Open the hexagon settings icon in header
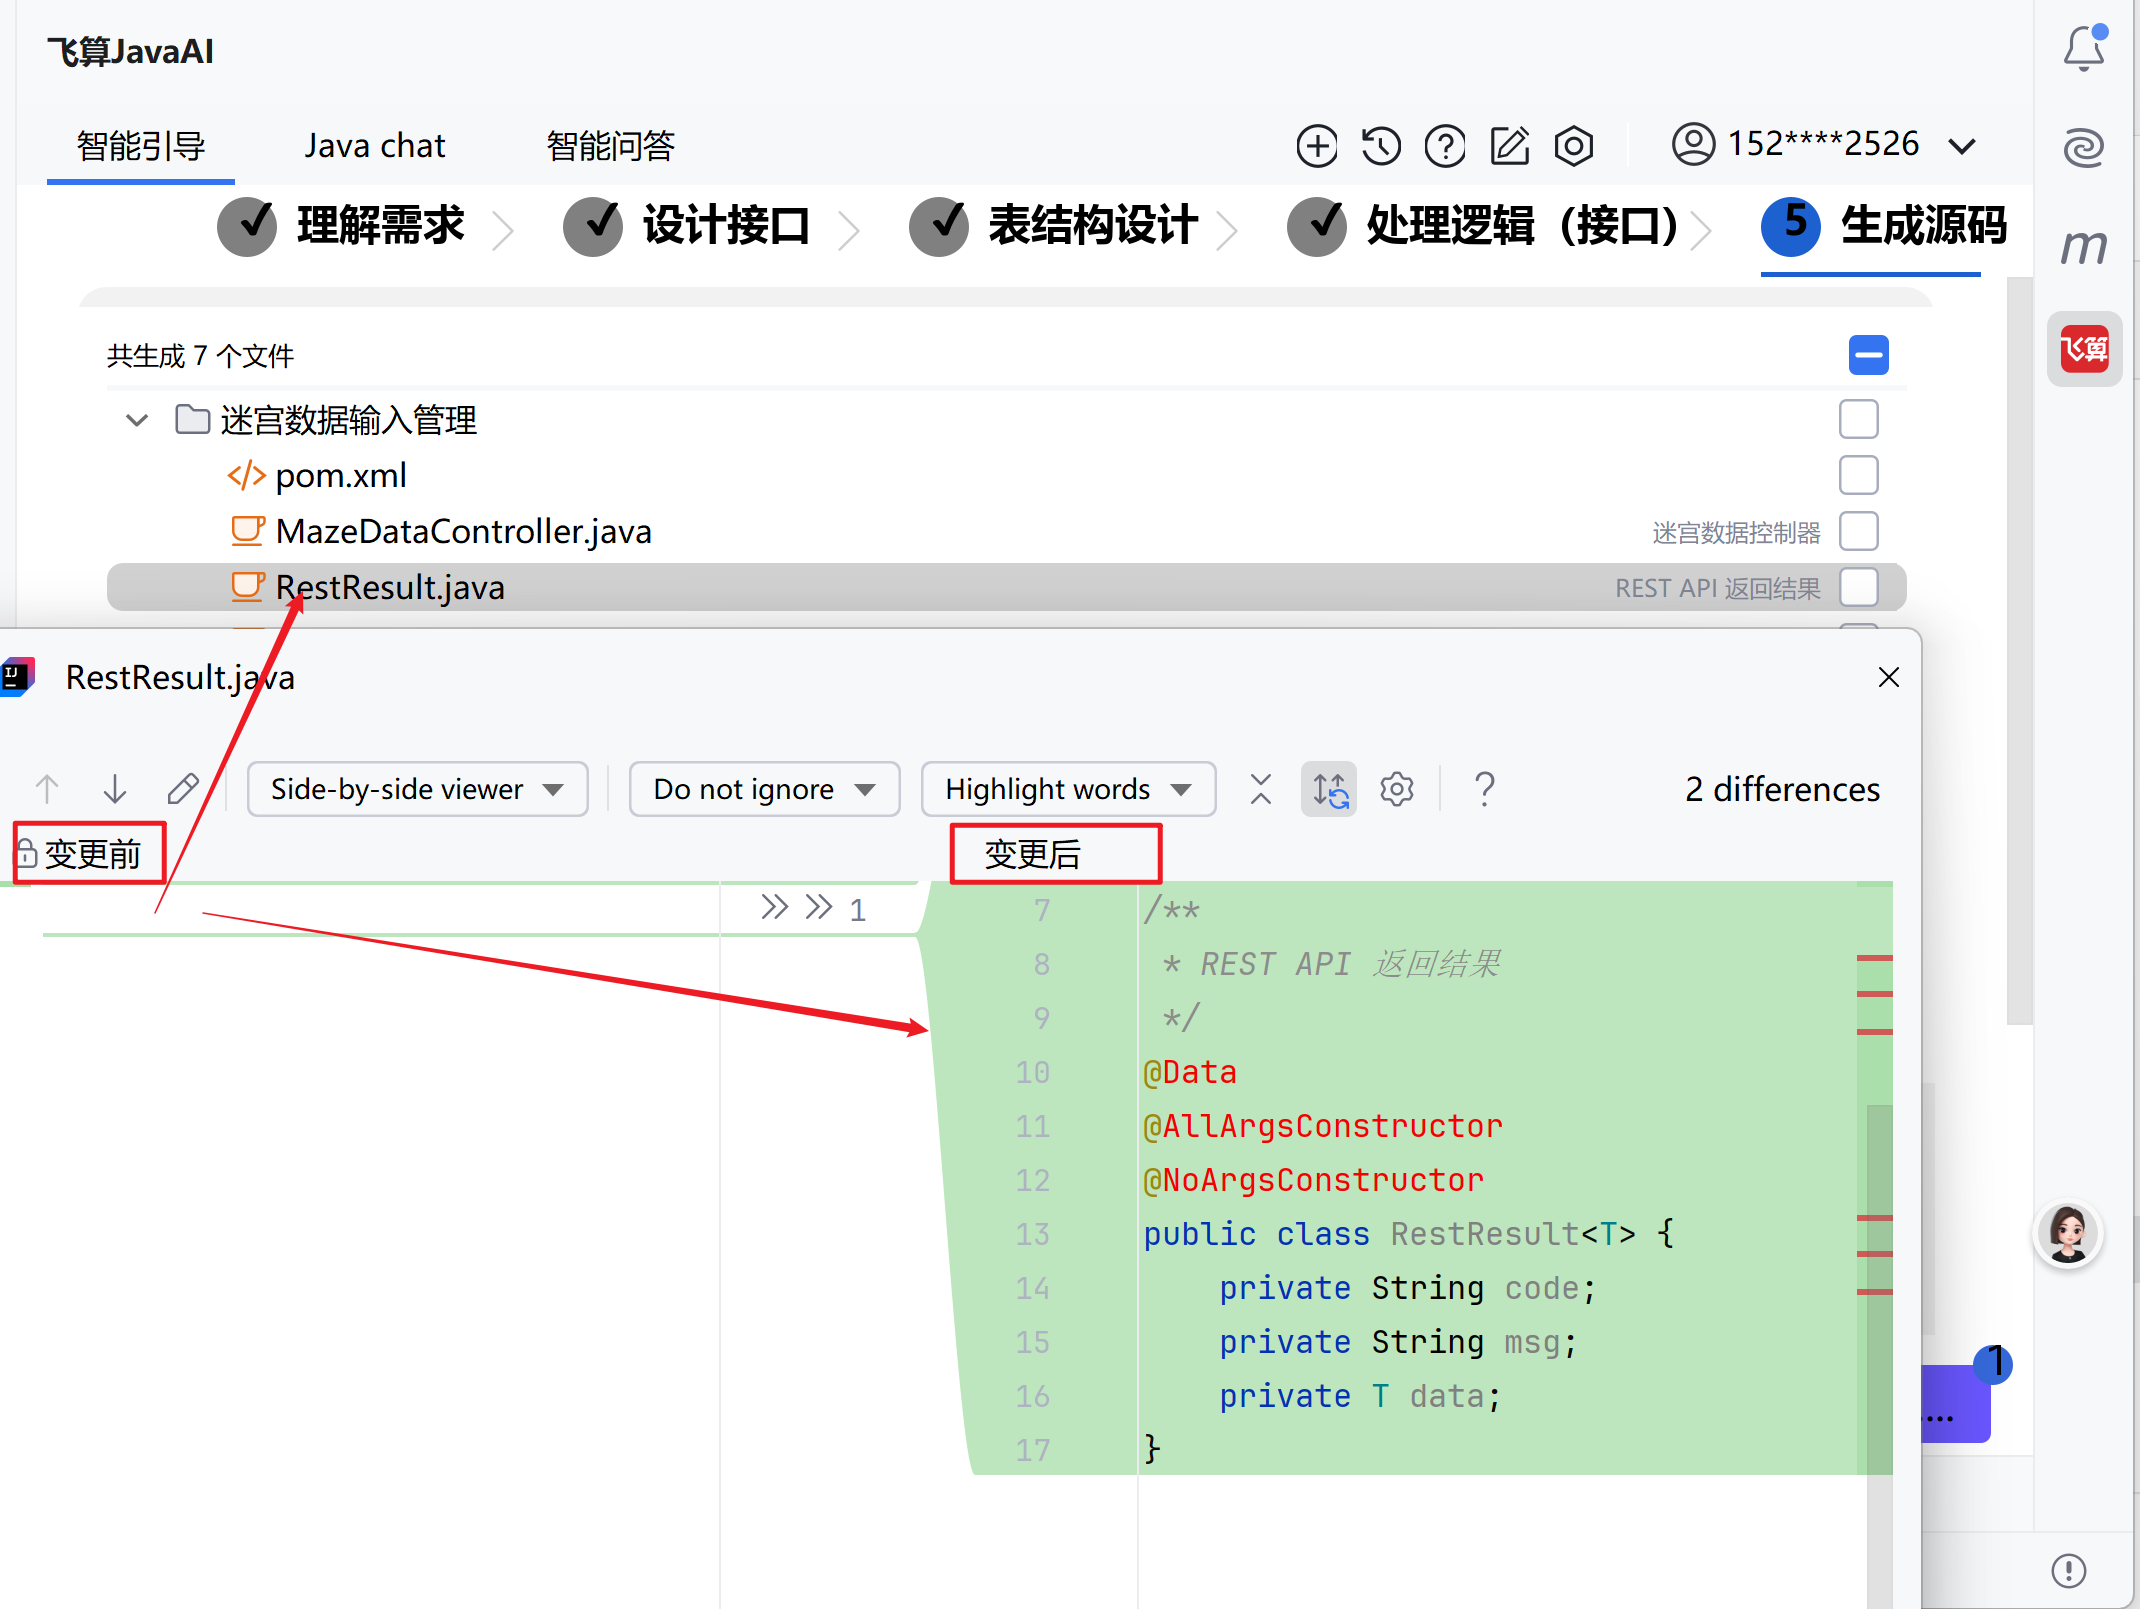This screenshot has height=1609, width=2140. tap(1573, 146)
